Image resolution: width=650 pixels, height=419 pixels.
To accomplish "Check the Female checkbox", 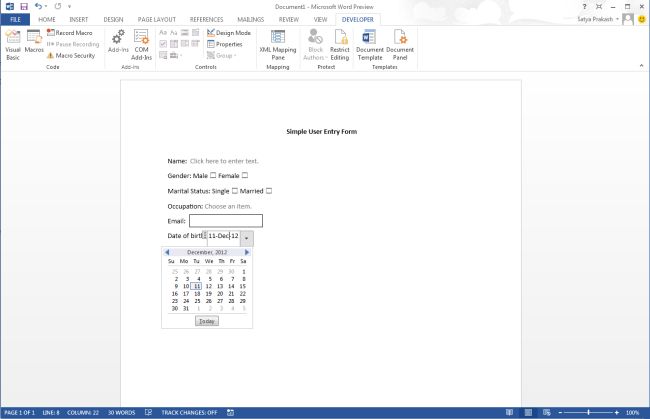I will point(245,175).
